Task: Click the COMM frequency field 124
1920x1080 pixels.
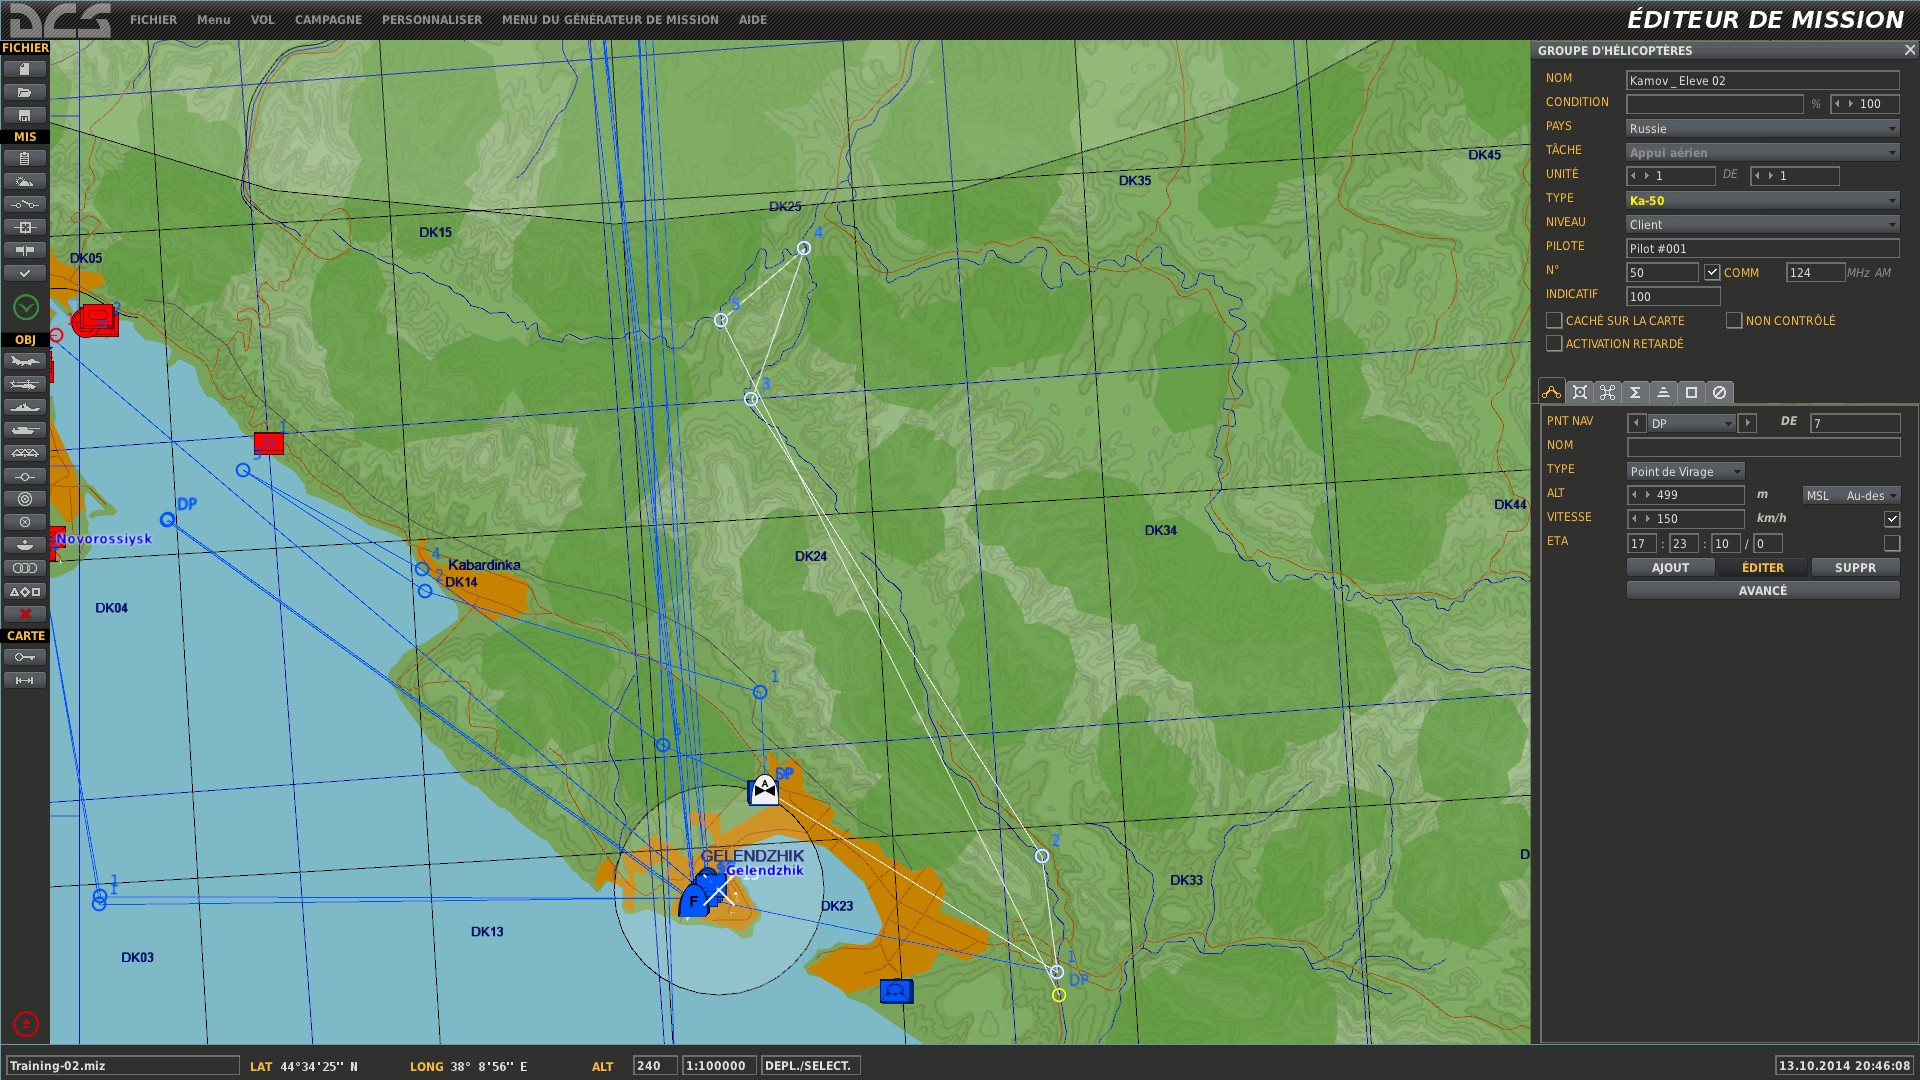Action: point(1815,272)
